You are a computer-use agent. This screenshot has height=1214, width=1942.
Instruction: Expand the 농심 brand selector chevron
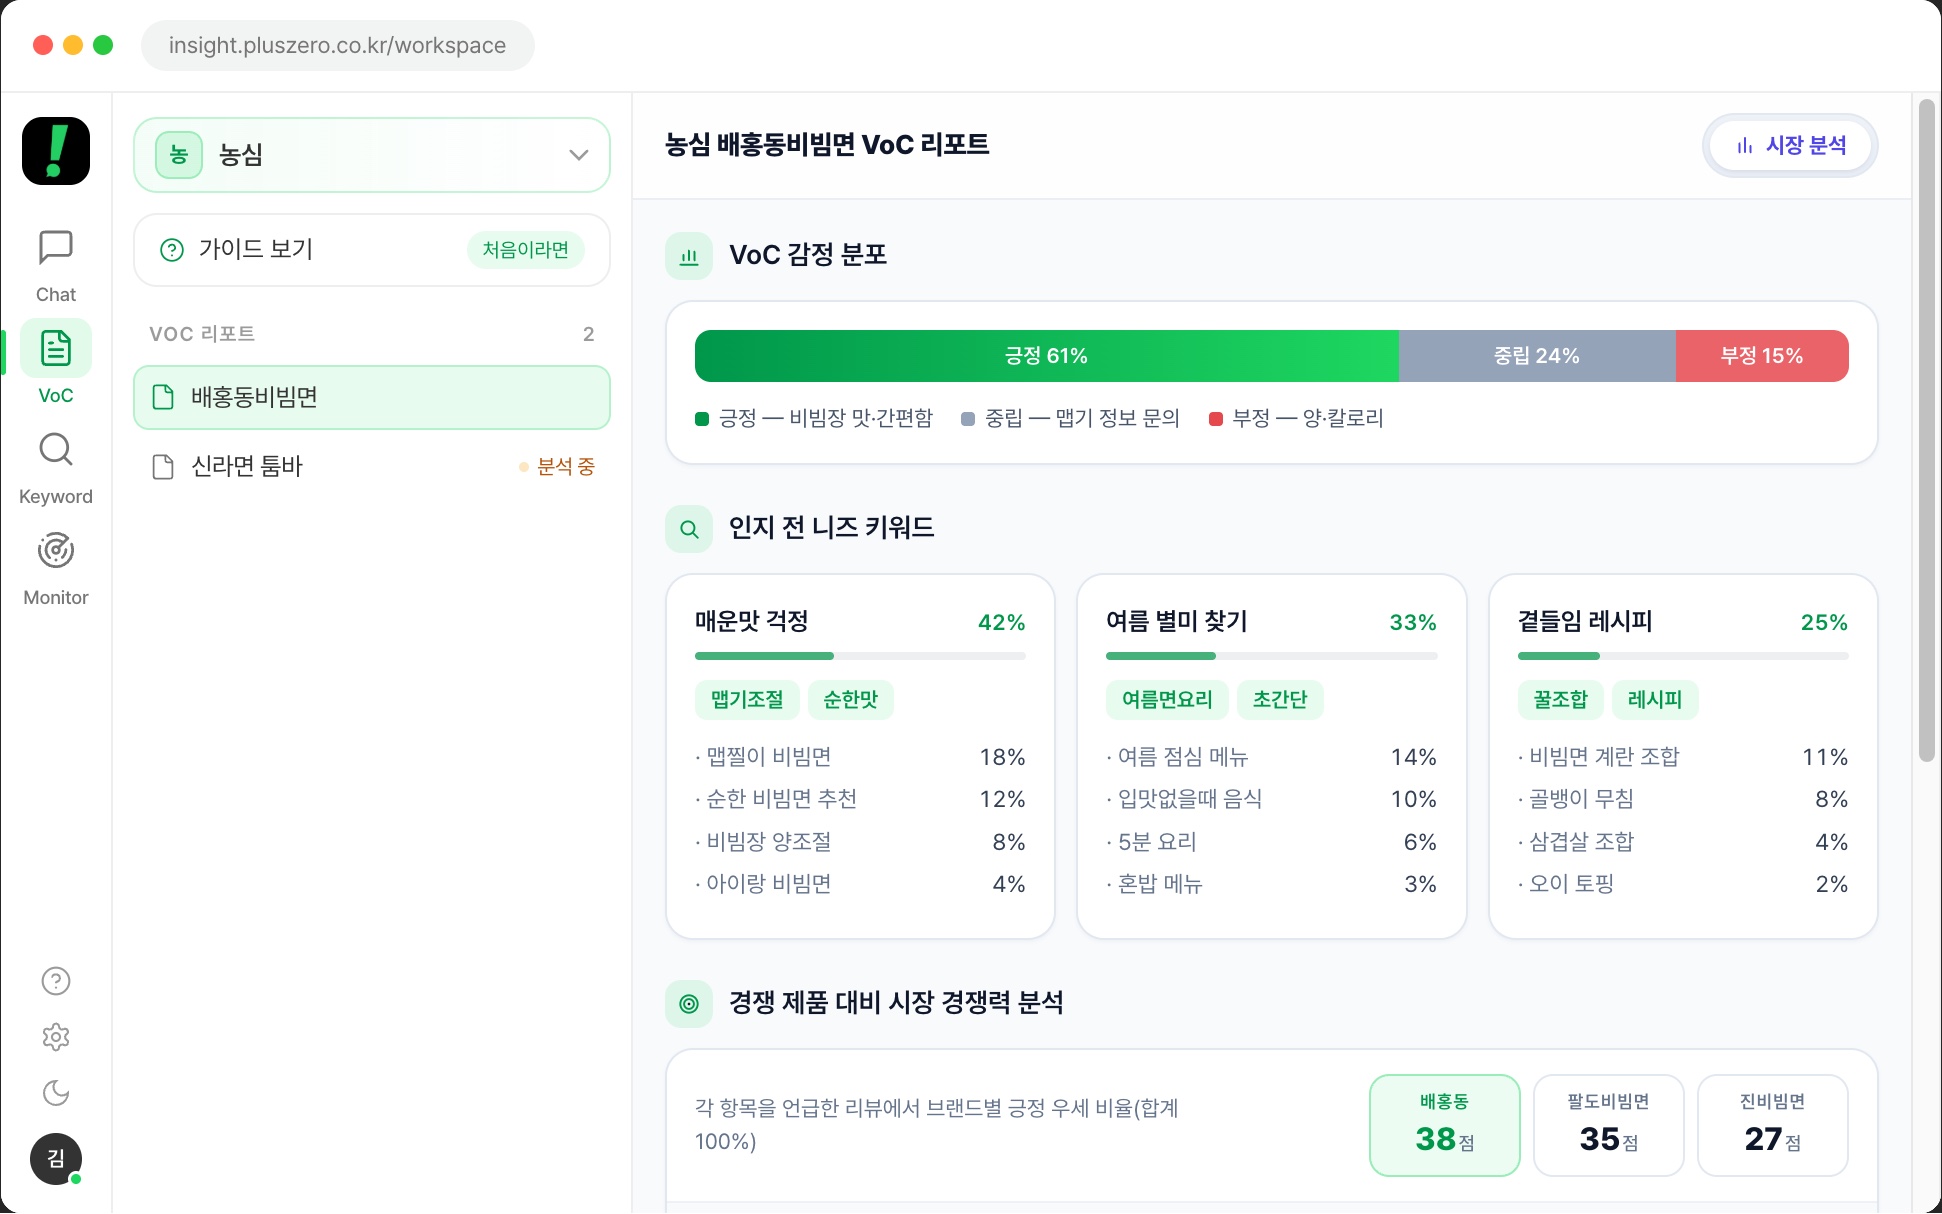(x=578, y=155)
